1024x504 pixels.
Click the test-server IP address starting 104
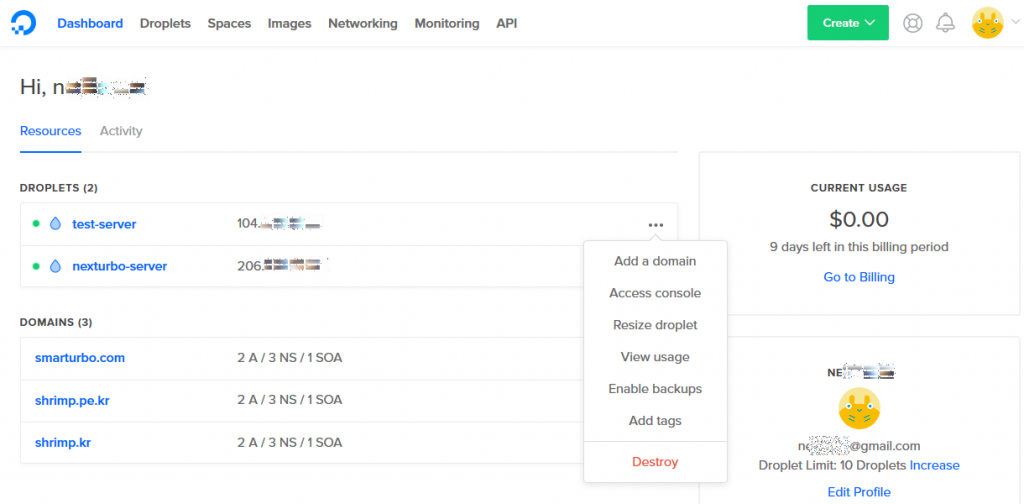(x=280, y=225)
